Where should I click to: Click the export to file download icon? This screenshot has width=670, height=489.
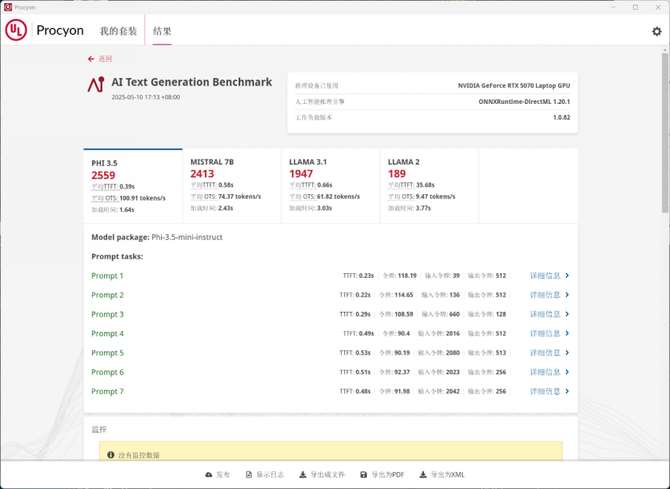pyautogui.click(x=303, y=475)
